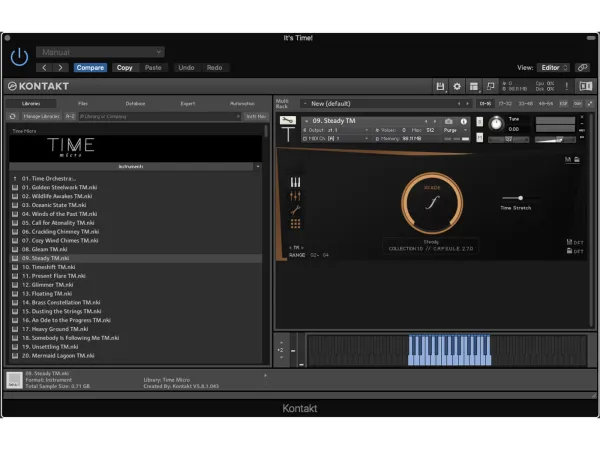
Task: Click the library refresh icon
Action: click(x=13, y=116)
